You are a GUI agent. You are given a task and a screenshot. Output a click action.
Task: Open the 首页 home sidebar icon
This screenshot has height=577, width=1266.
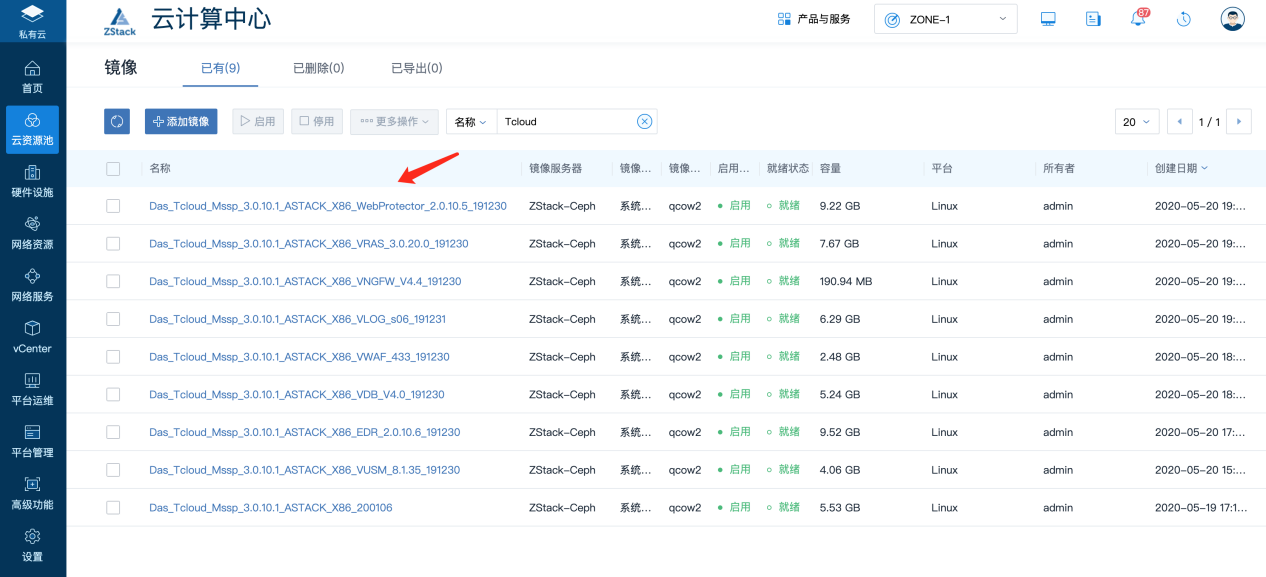(32, 77)
